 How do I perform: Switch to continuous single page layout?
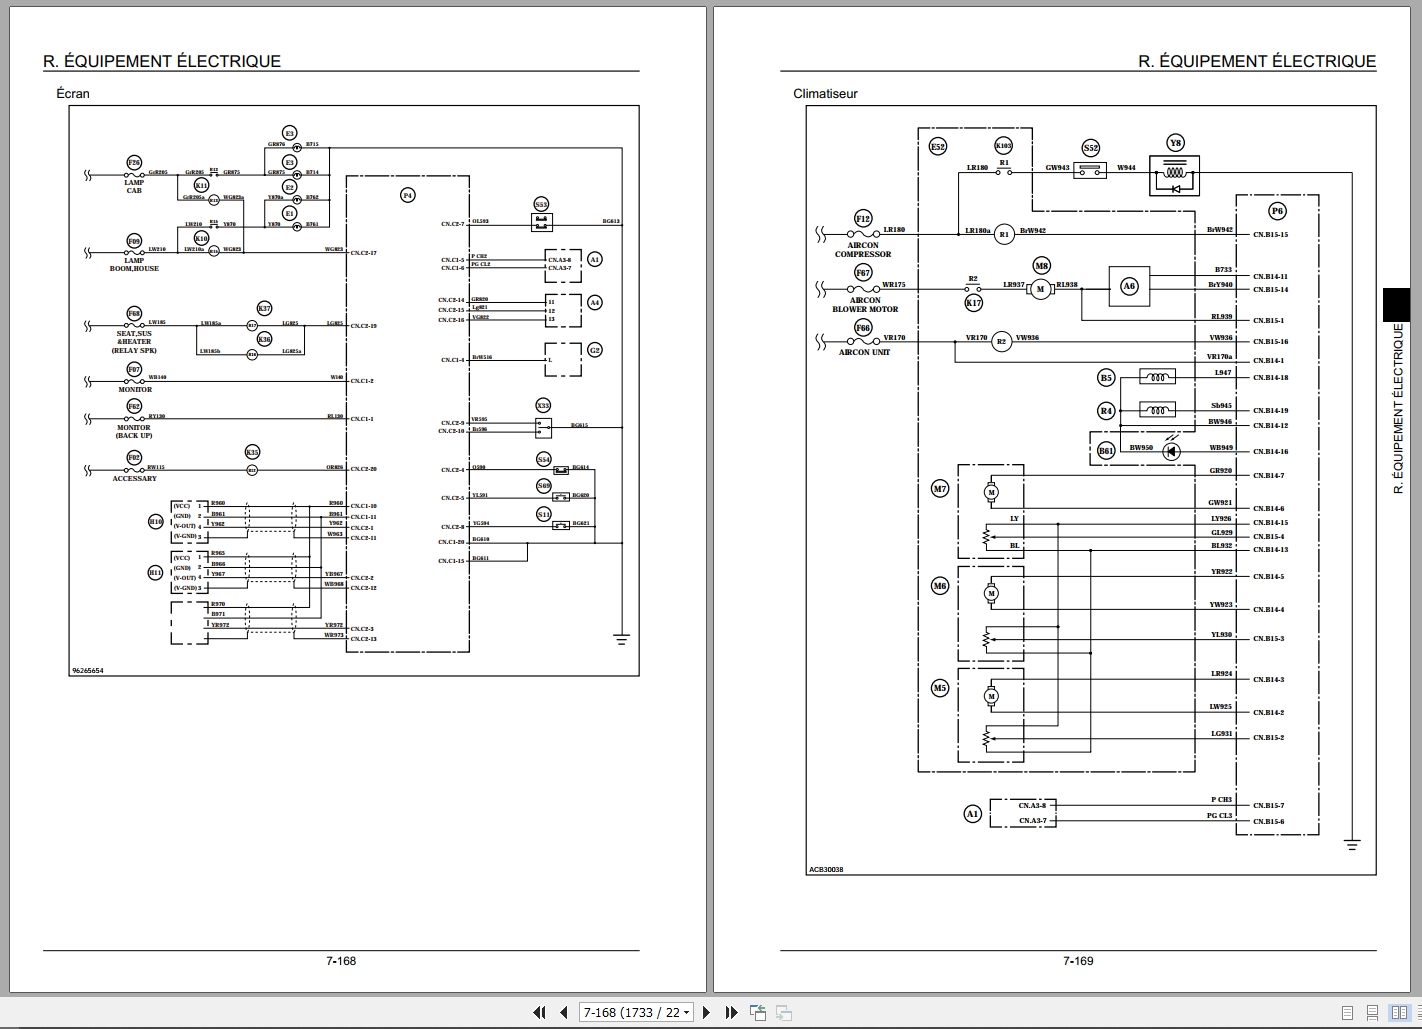point(1373,1013)
